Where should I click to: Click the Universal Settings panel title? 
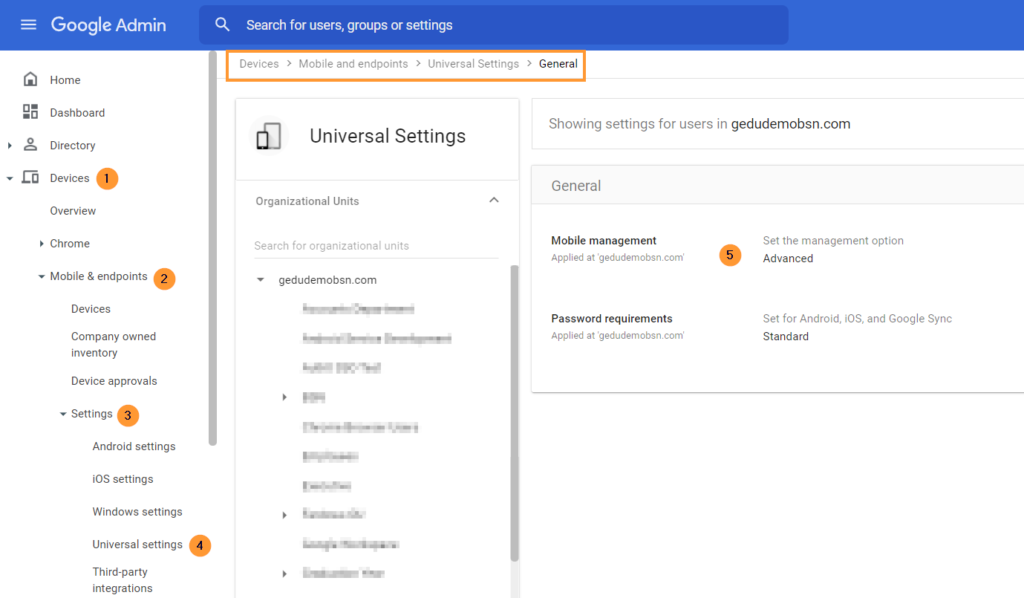387,136
